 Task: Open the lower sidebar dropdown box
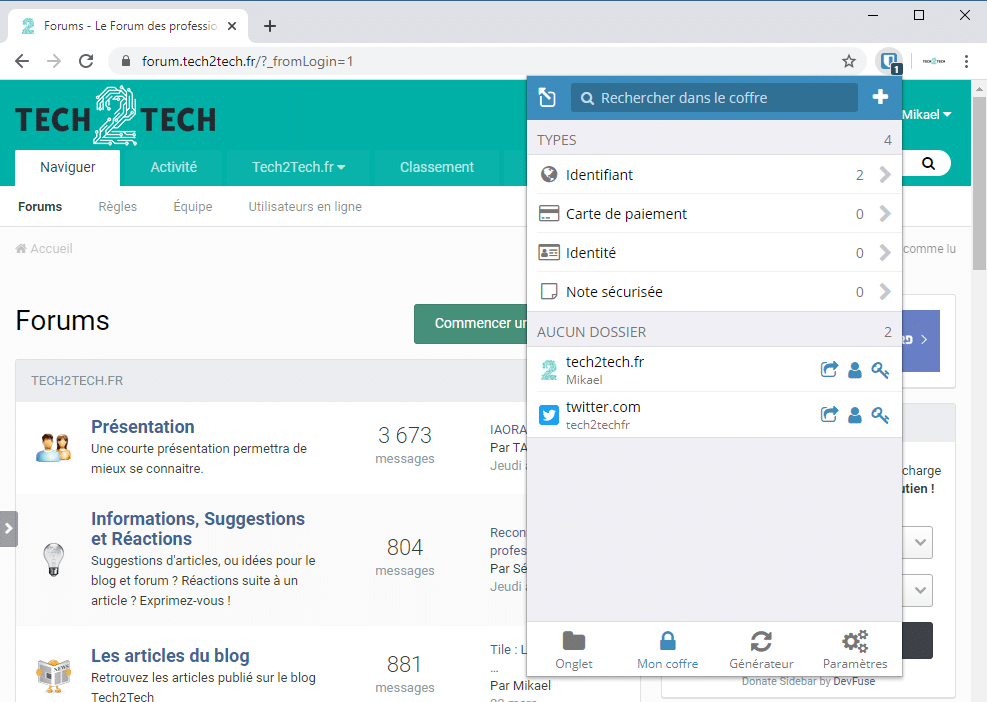point(918,591)
